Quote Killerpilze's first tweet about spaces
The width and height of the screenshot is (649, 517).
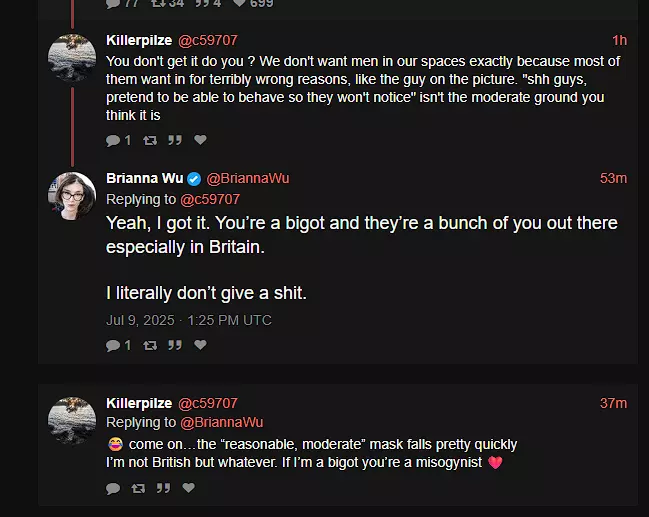175,140
